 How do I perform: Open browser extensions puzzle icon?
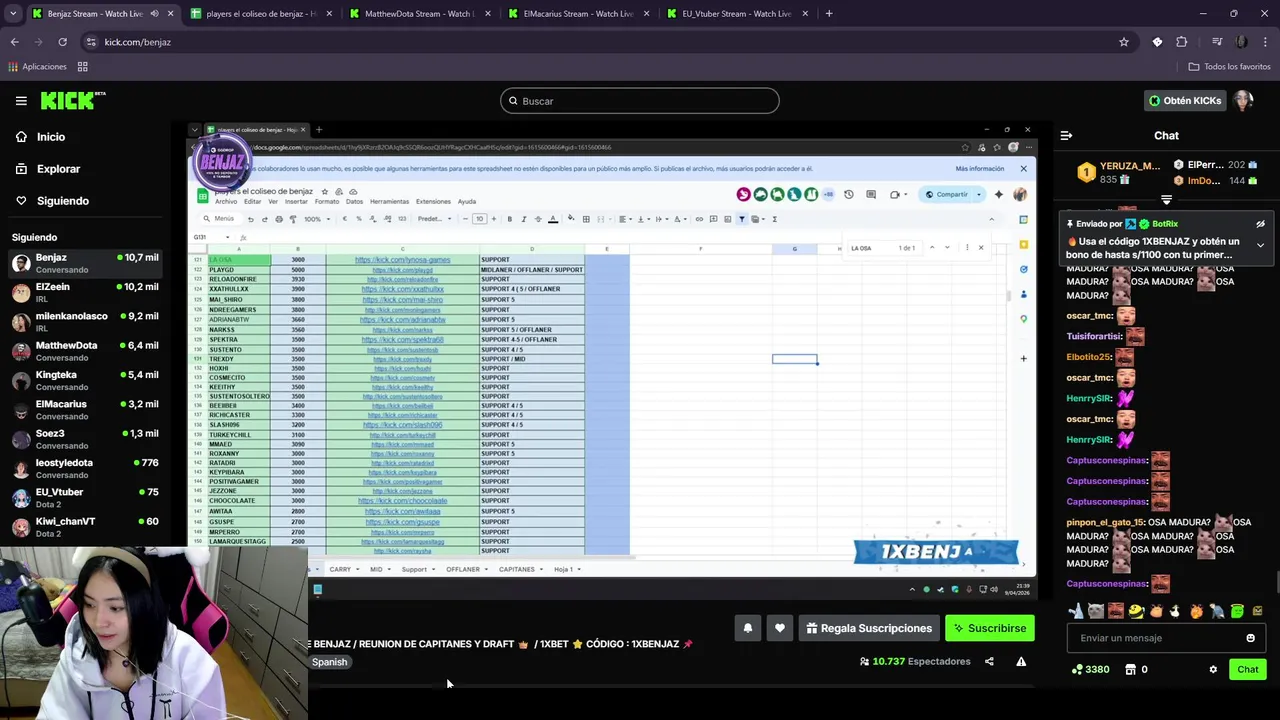(x=1181, y=42)
